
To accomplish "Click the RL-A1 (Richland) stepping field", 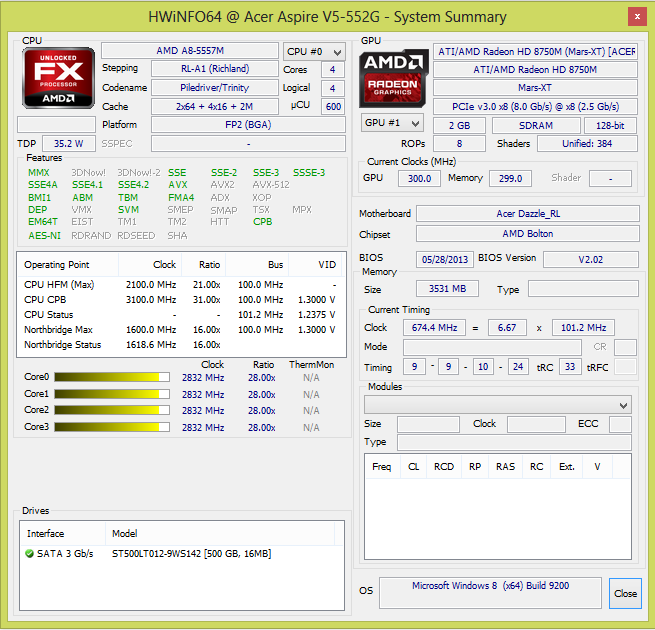I will pyautogui.click(x=215, y=69).
